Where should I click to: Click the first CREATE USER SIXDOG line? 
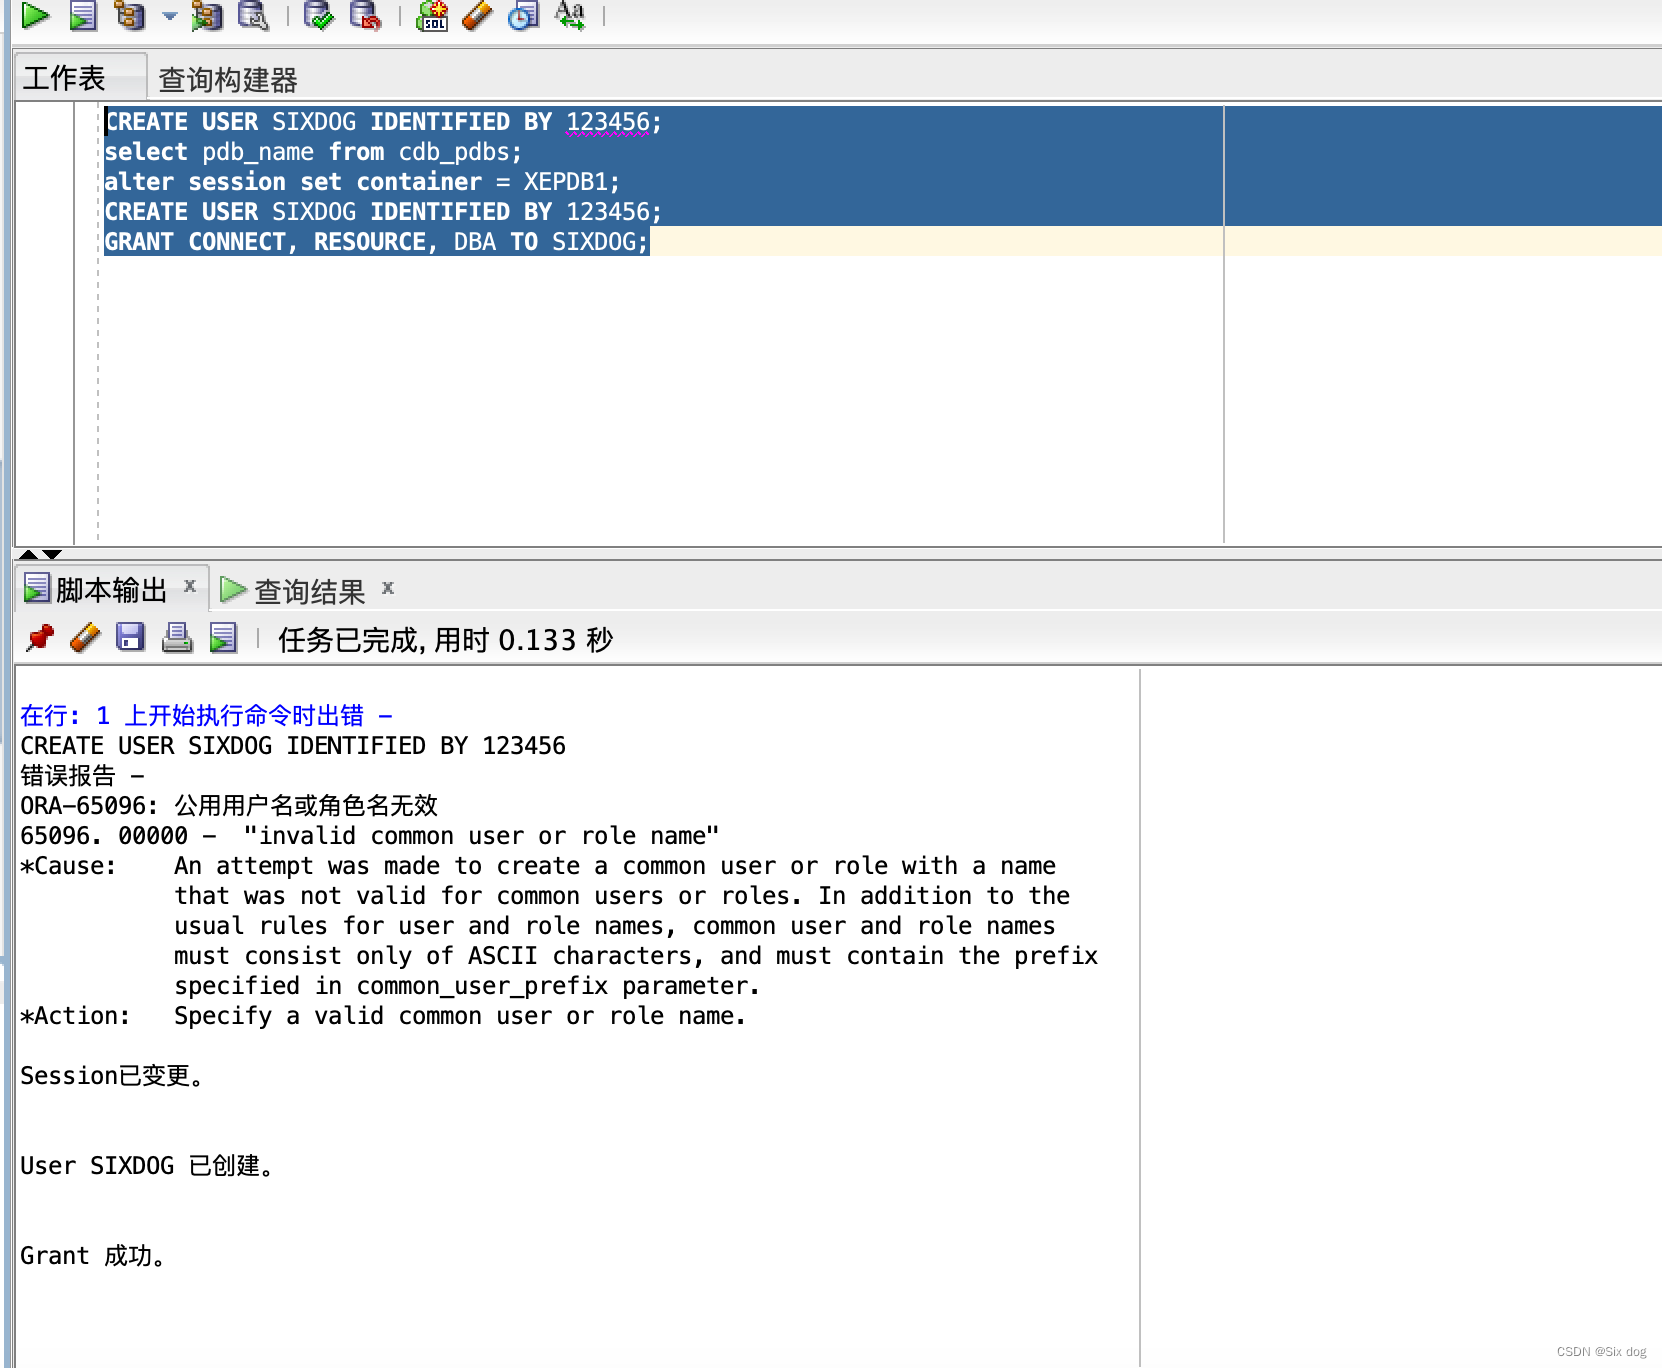point(383,122)
